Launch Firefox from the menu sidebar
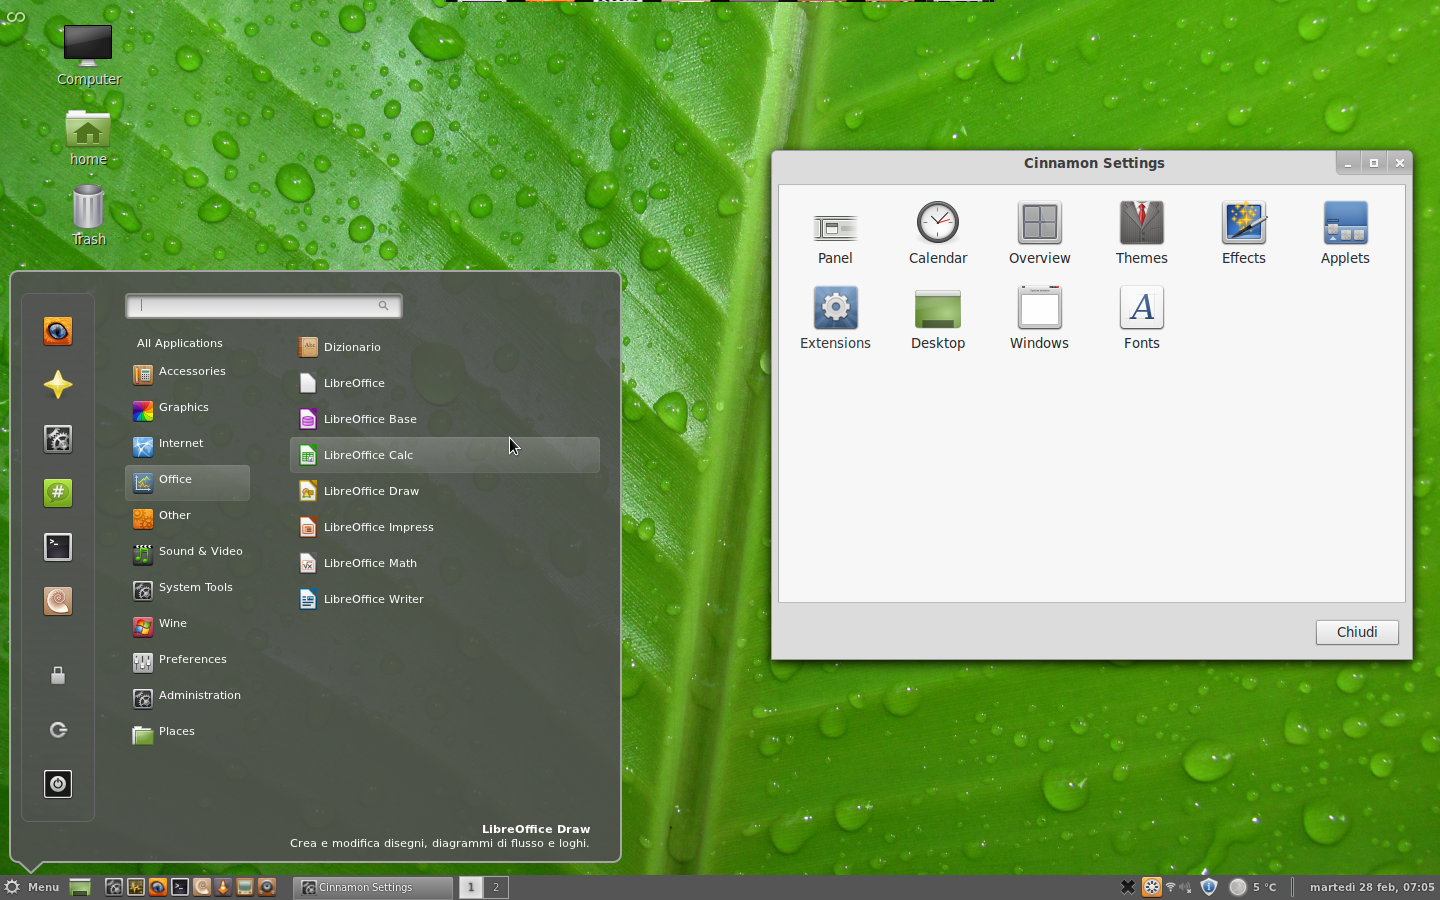 57,332
